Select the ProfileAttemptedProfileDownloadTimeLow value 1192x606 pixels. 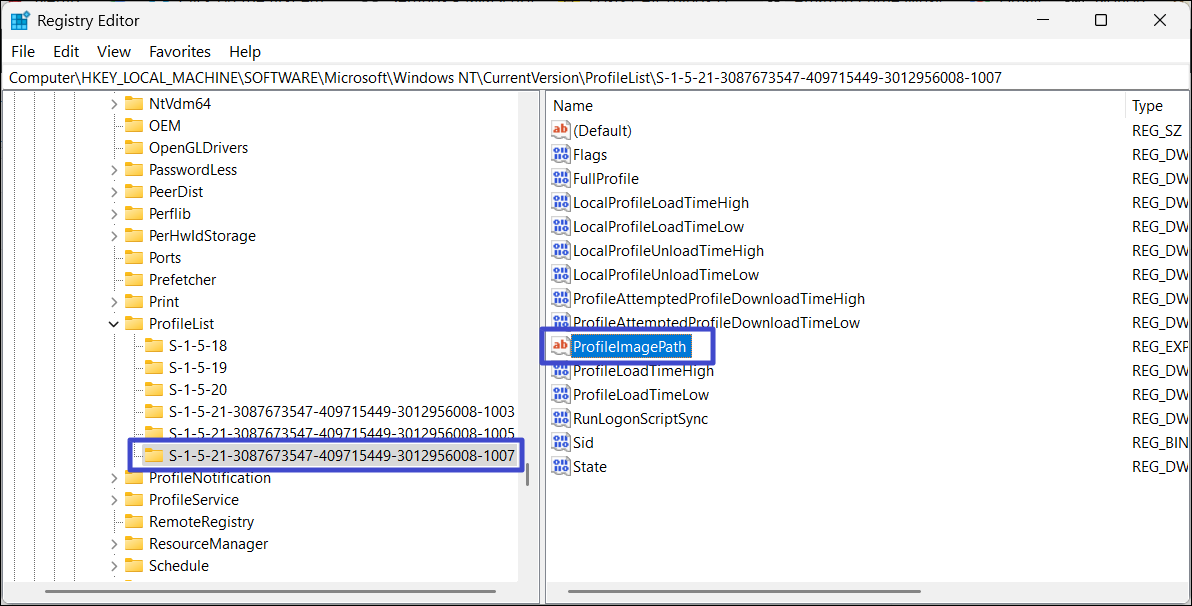(x=716, y=322)
